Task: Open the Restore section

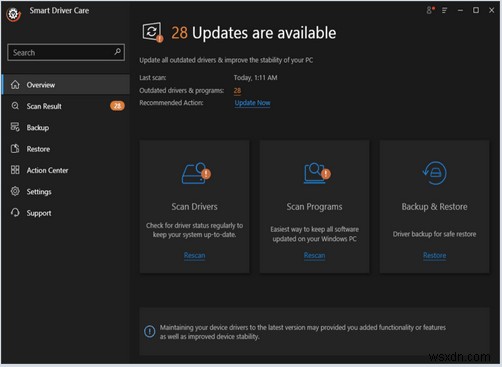Action: (x=66, y=149)
